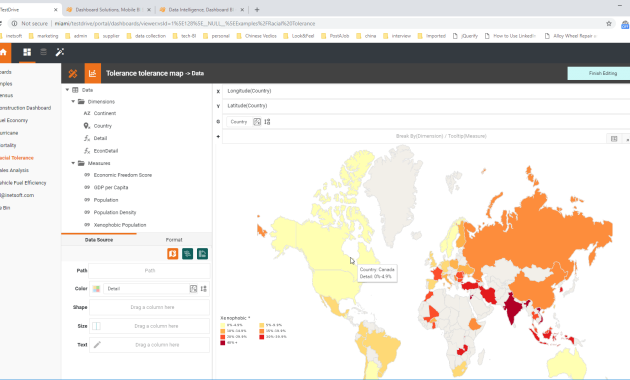Click the orange home icon

click(4, 52)
